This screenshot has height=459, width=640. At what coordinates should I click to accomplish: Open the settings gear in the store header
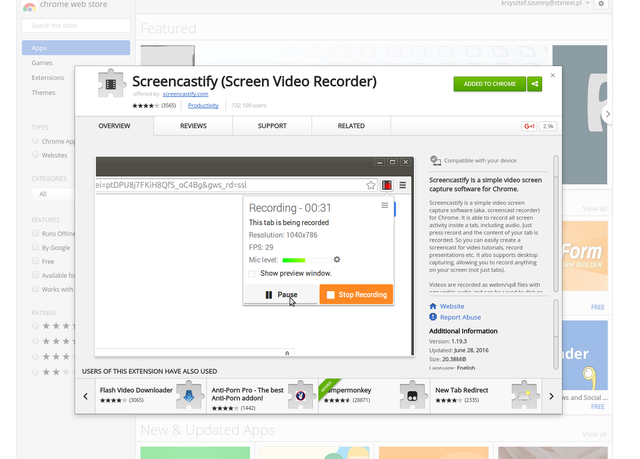point(601,4)
